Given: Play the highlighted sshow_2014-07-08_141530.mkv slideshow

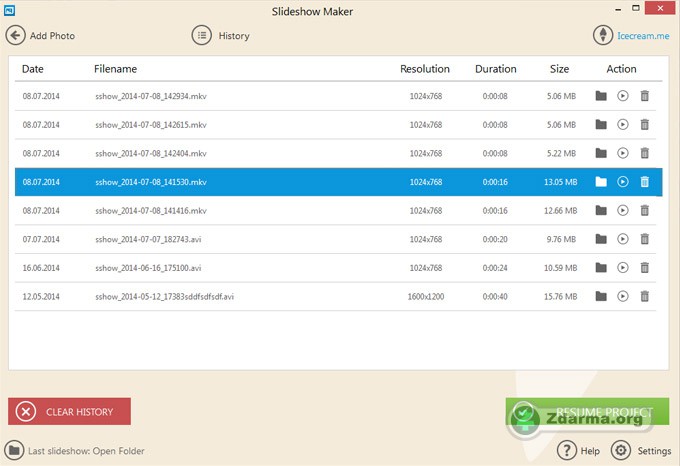Looking at the screenshot, I should (623, 182).
